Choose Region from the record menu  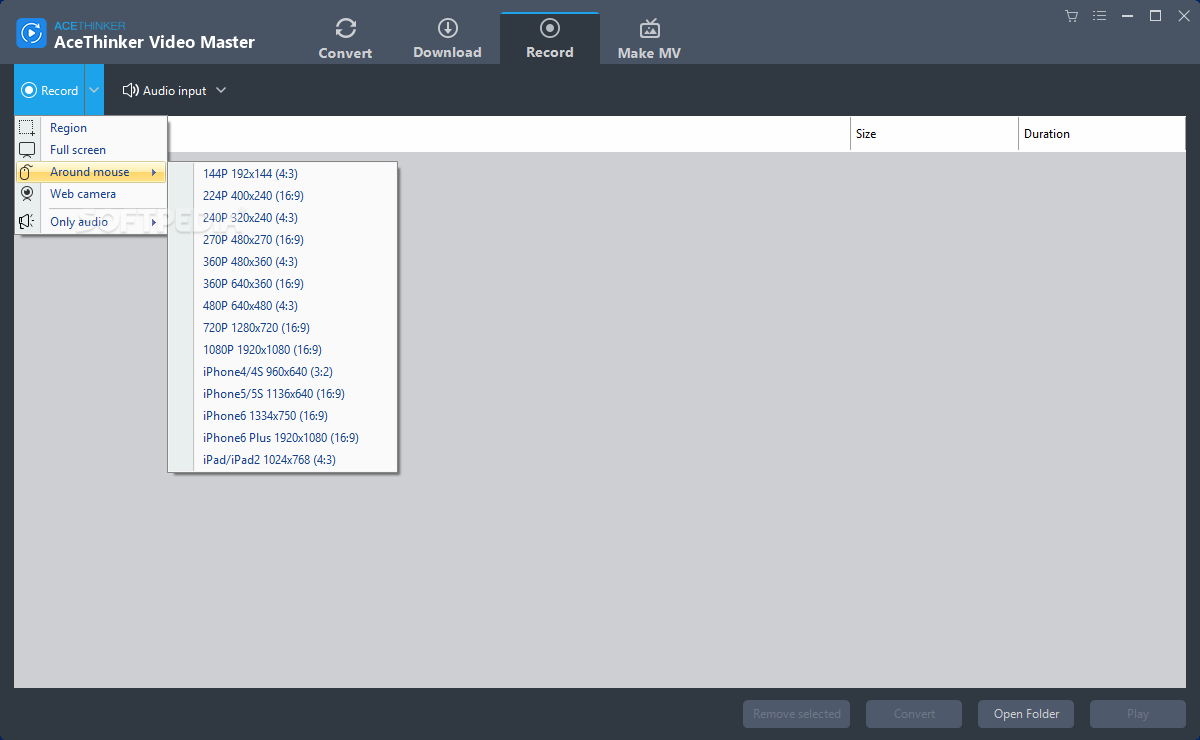[x=91, y=128]
